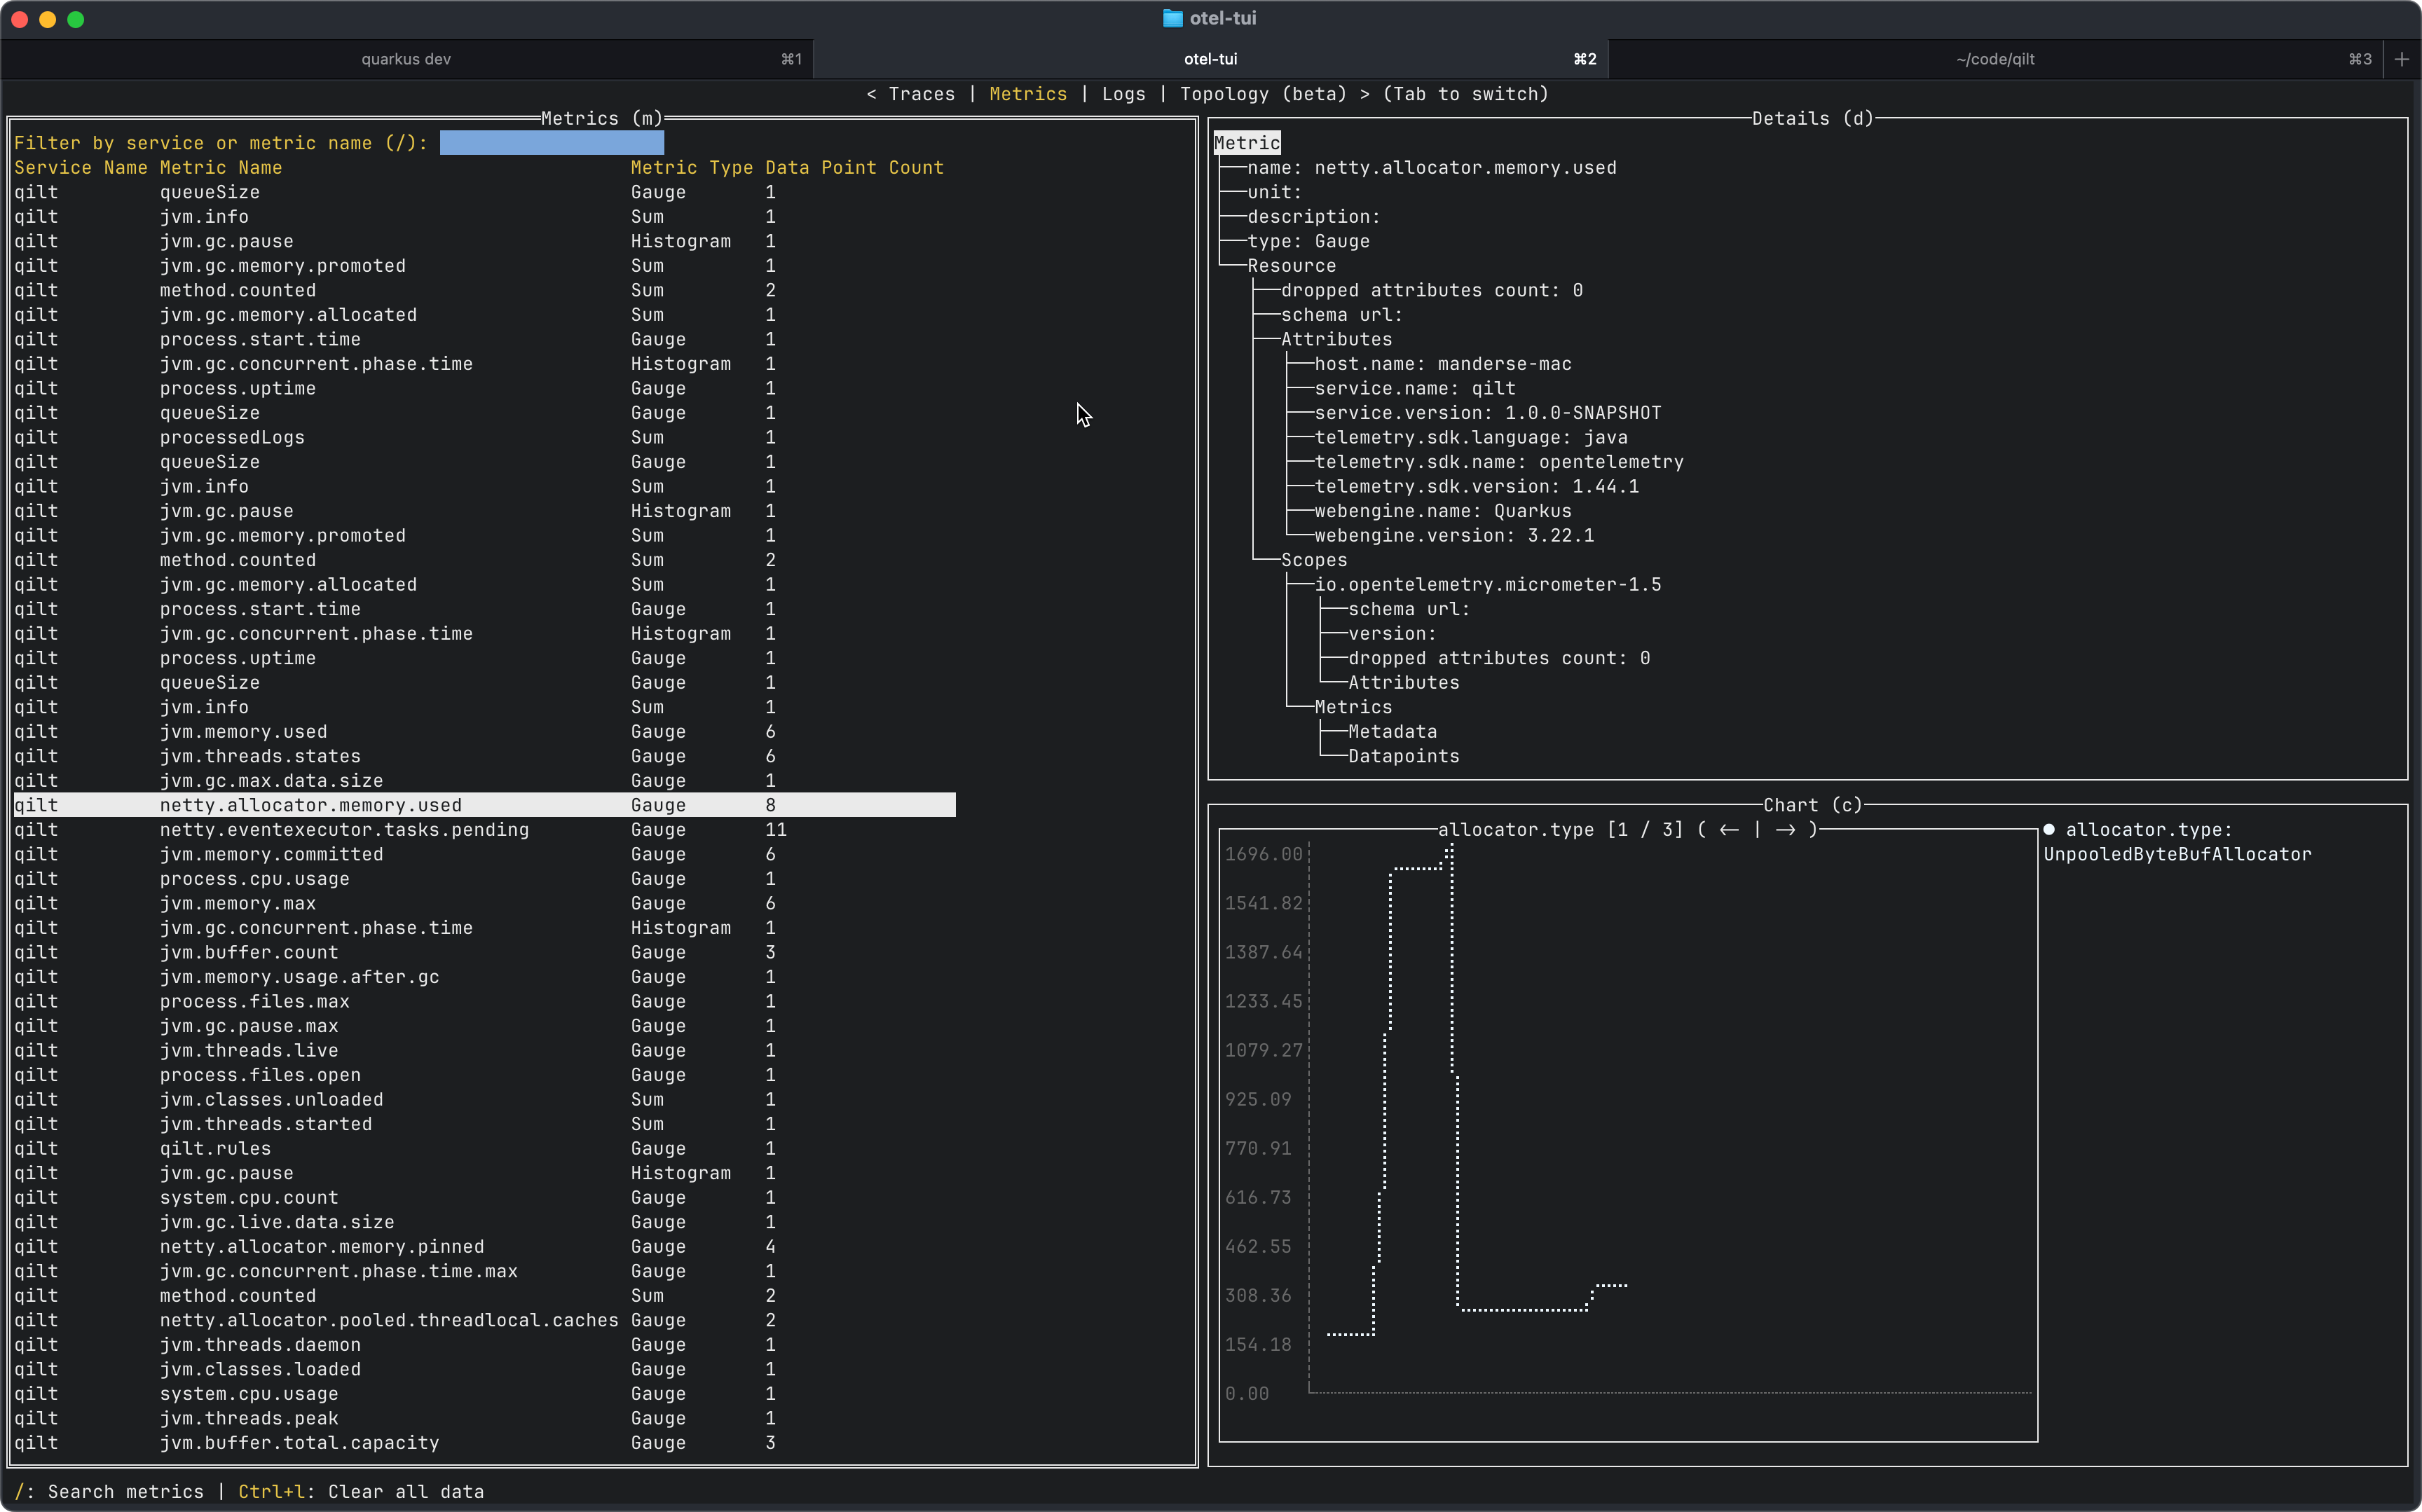Image resolution: width=2422 pixels, height=1512 pixels.
Task: Switch to the ~/code/qilt terminal tab
Action: tap(1994, 59)
